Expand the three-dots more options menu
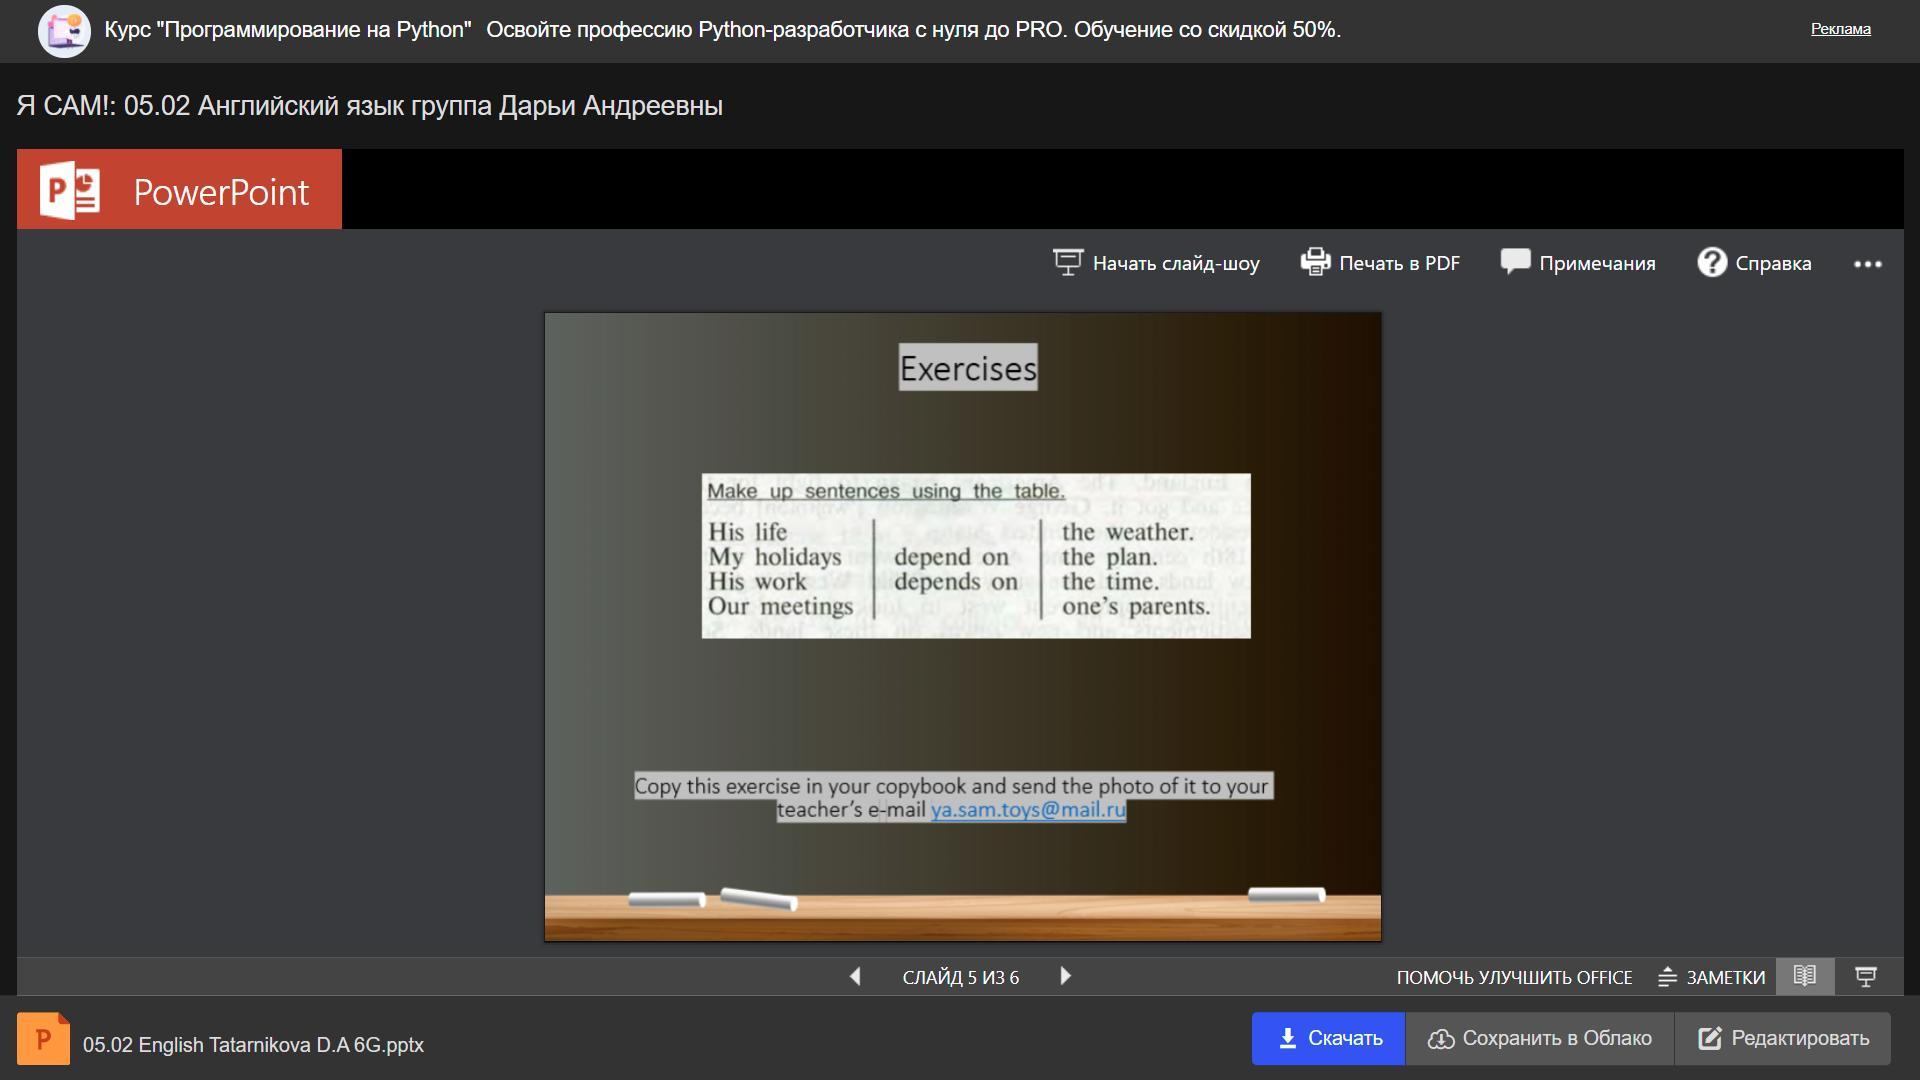The height and width of the screenshot is (1080, 1920). tap(1867, 264)
